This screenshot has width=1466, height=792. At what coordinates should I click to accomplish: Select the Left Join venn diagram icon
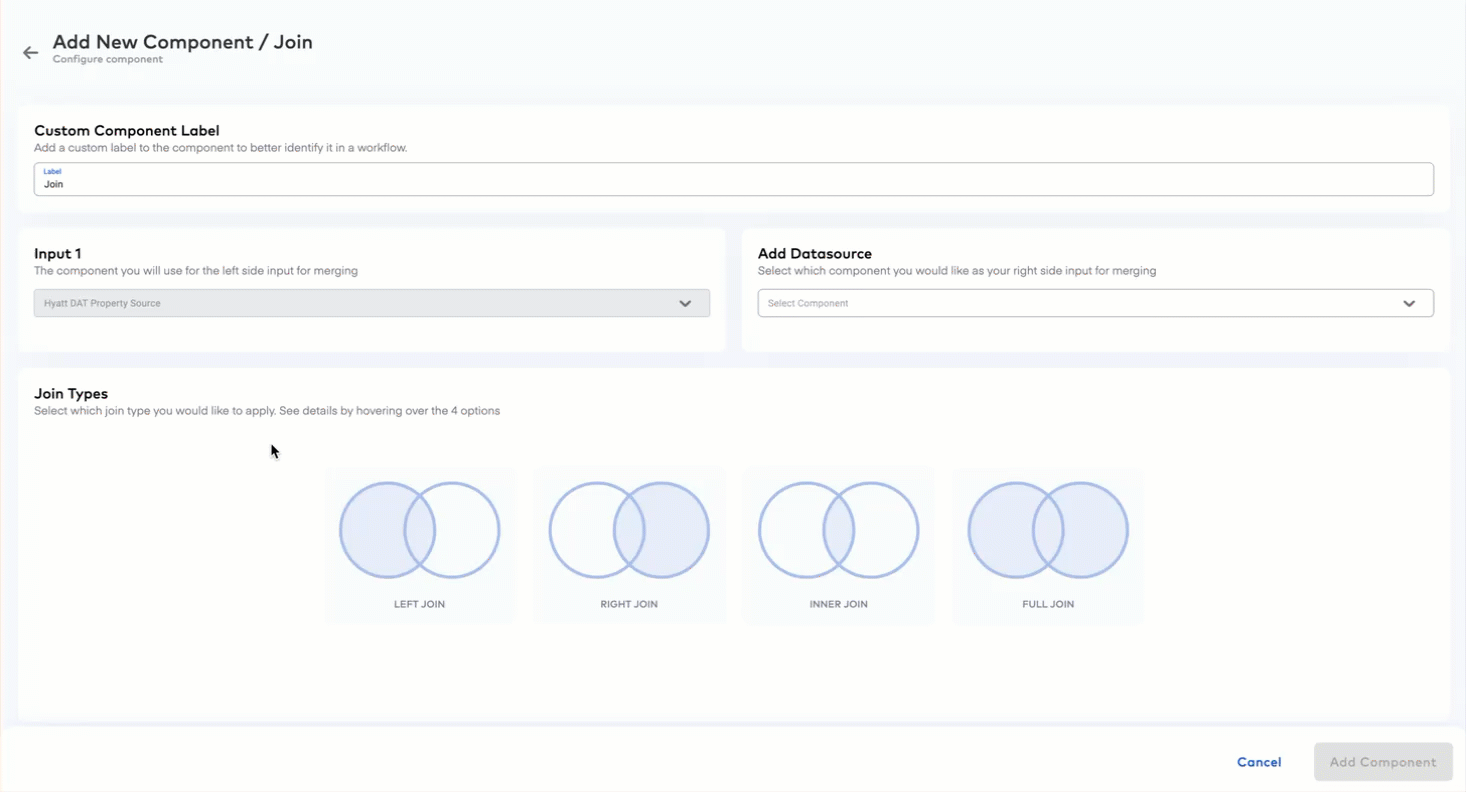pos(419,529)
